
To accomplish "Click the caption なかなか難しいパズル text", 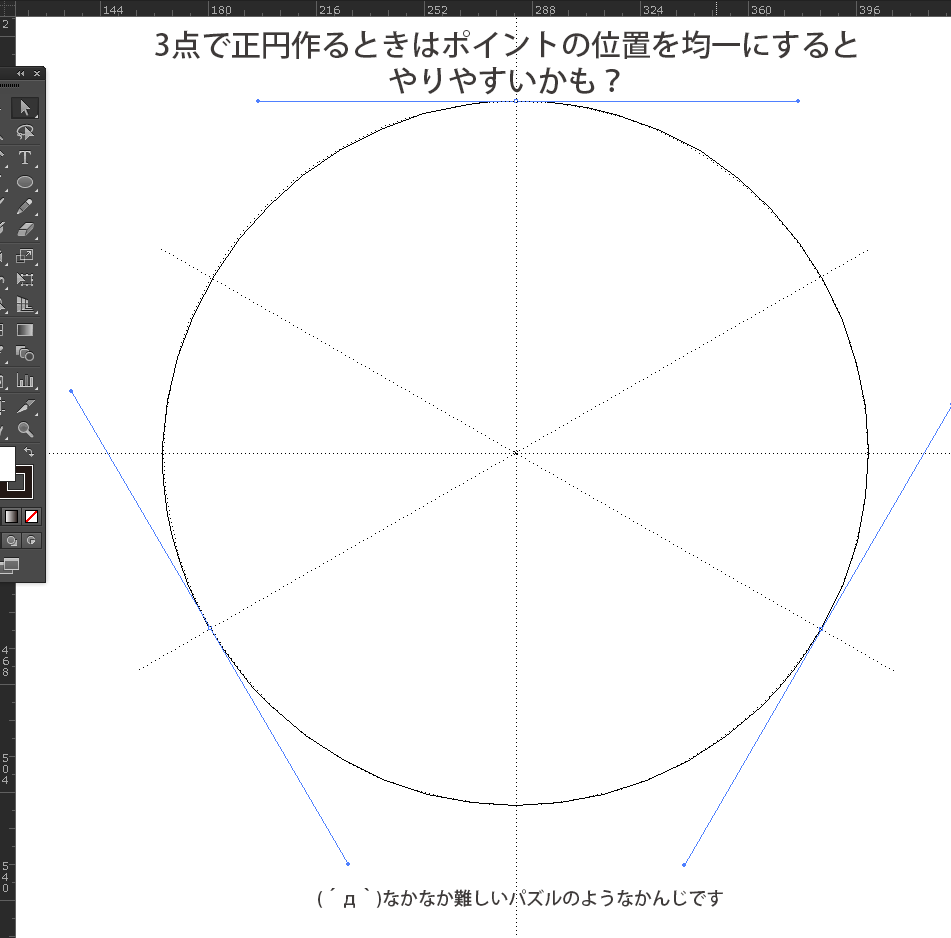I will tap(520, 897).
